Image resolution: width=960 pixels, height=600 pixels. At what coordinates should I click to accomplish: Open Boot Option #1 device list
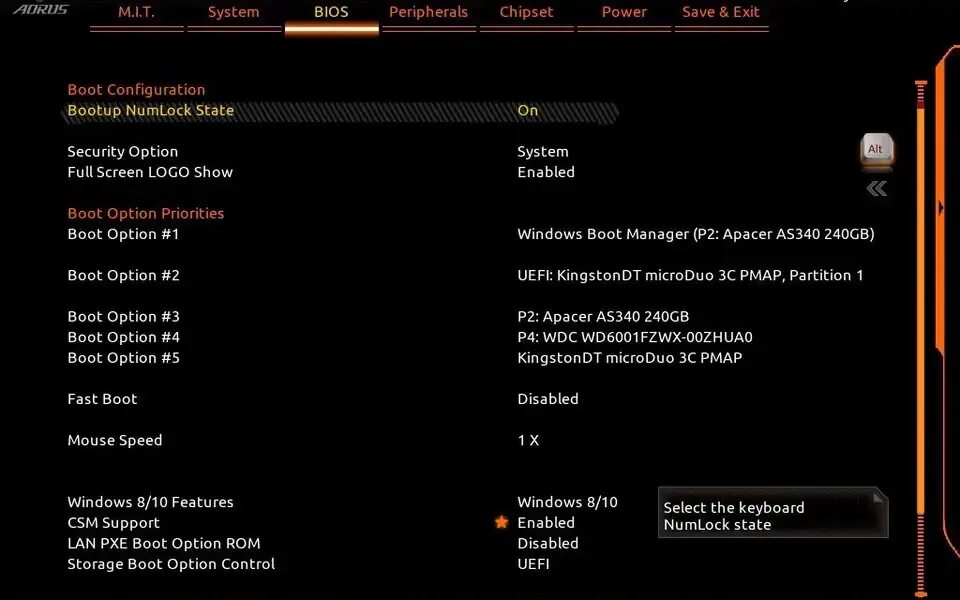click(x=696, y=234)
